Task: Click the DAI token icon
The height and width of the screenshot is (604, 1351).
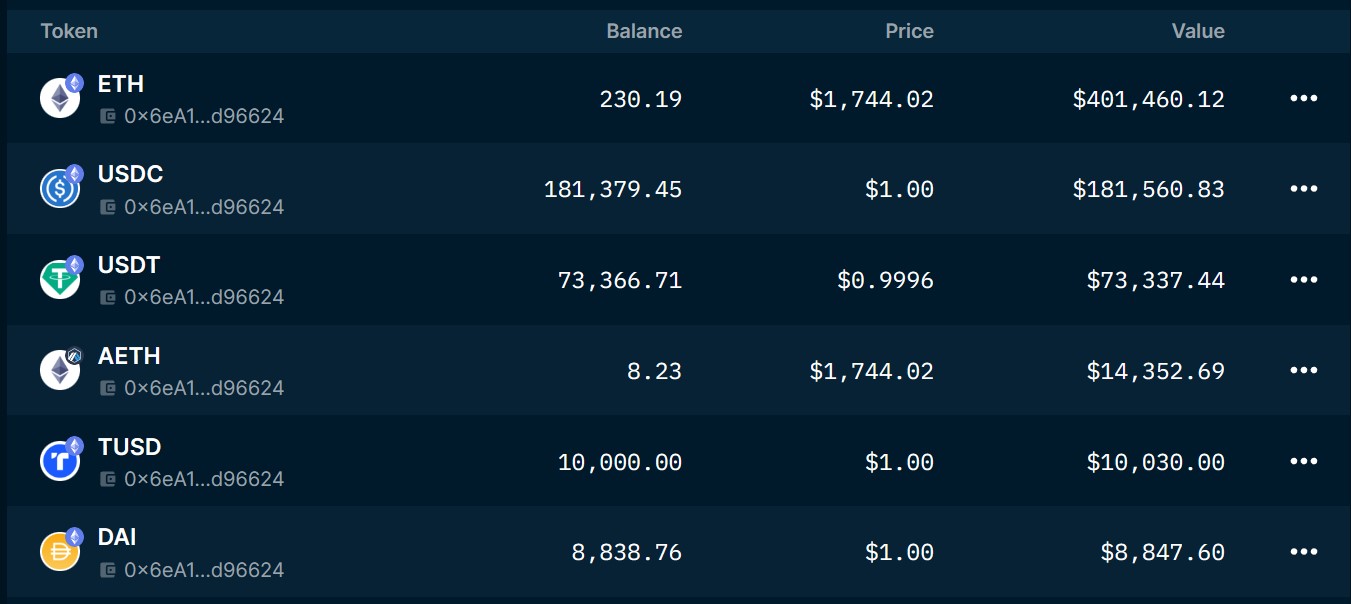Action: click(x=59, y=552)
